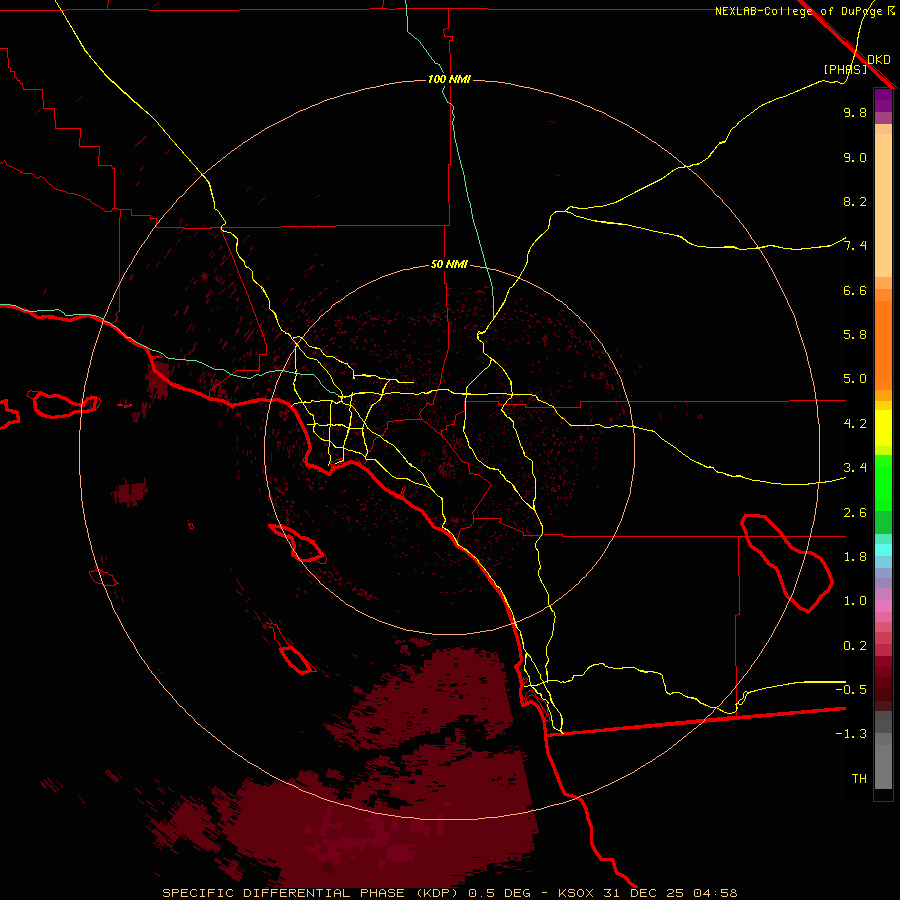The width and height of the screenshot is (900, 900).
Task: Click the 3.4 scale value
Action: coord(855,468)
